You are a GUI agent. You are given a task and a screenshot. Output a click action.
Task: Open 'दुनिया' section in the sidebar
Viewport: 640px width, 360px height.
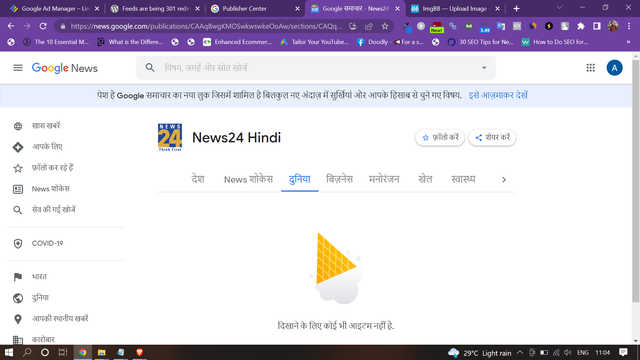(40, 298)
